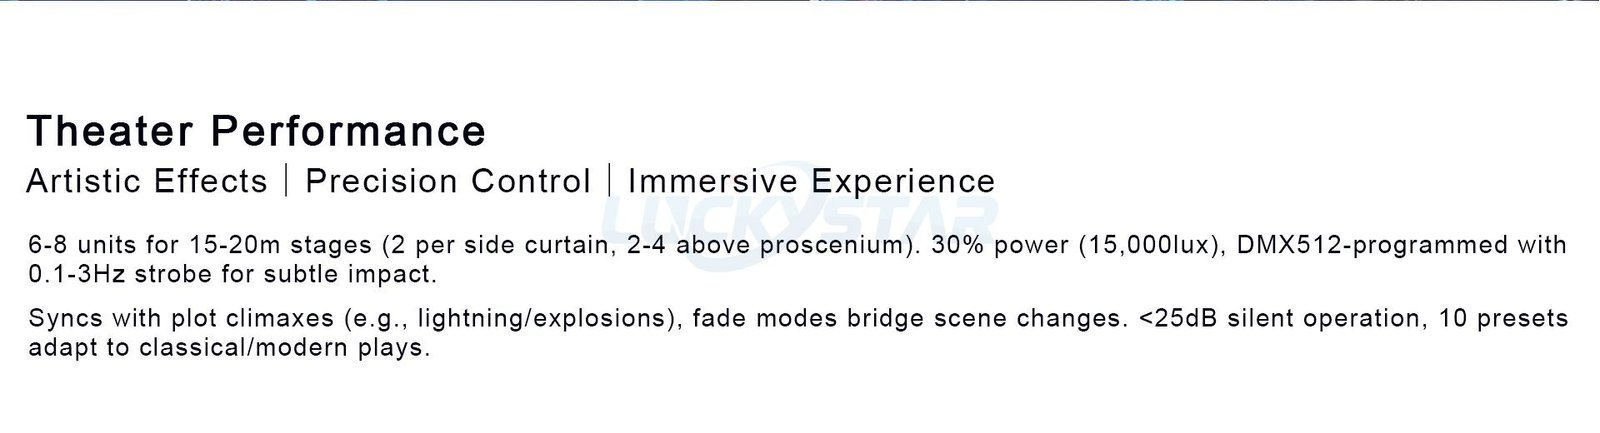Click the Immersive Experience subtitle text
Viewport: 1600px width, 433px height.
tap(811, 181)
